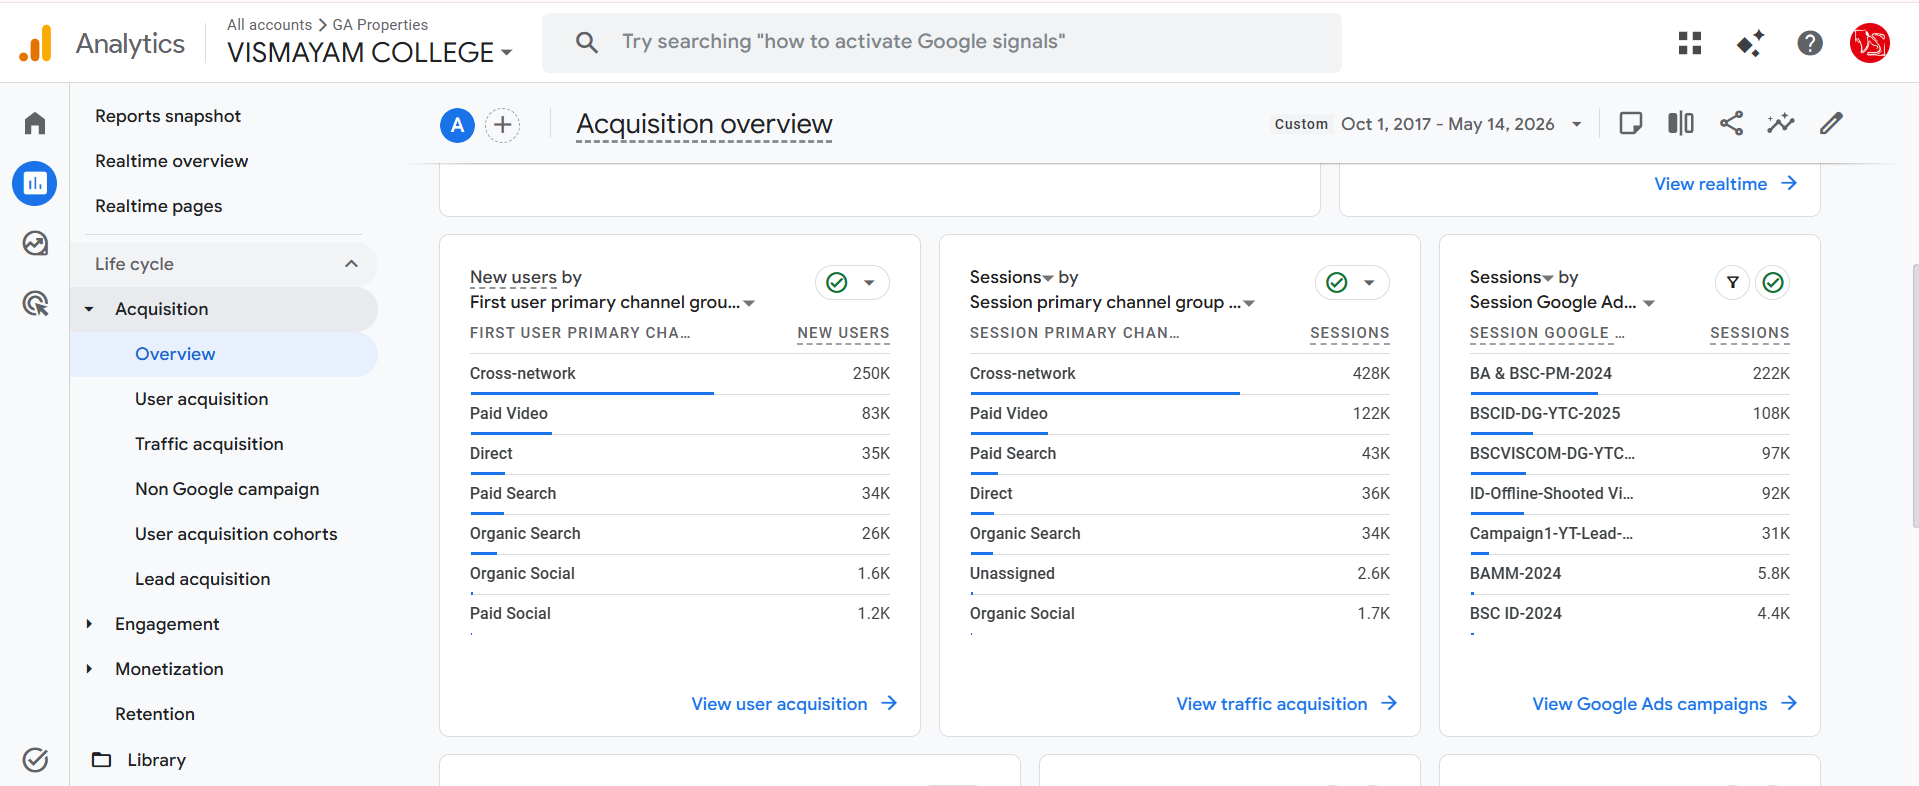Click the filter funnel icon on Google Ads card
Image resolution: width=1919 pixels, height=786 pixels.
pos(1733,282)
